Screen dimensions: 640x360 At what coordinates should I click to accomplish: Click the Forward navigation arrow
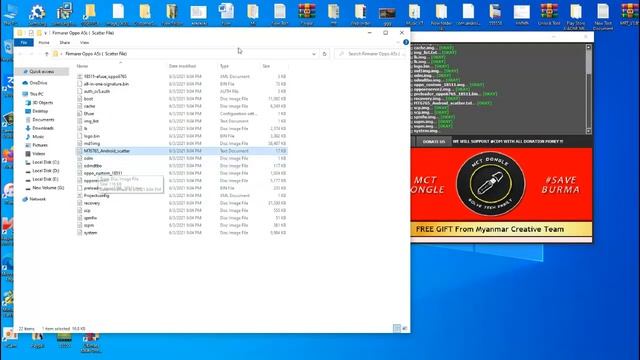pos(31,54)
